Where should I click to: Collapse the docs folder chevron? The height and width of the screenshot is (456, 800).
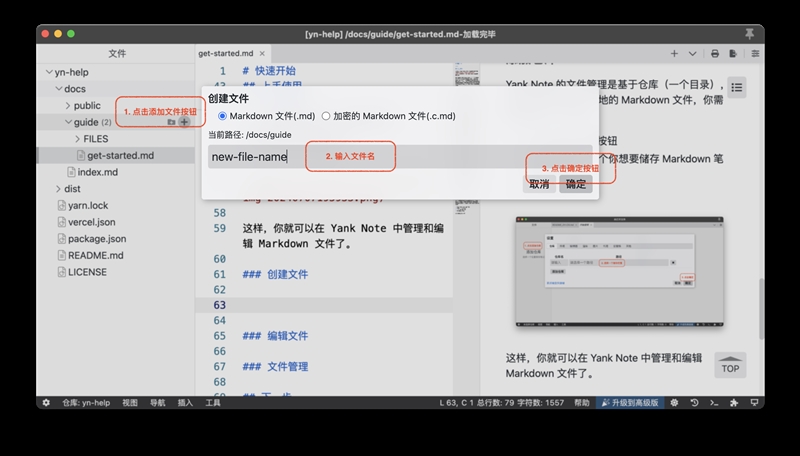click(59, 89)
